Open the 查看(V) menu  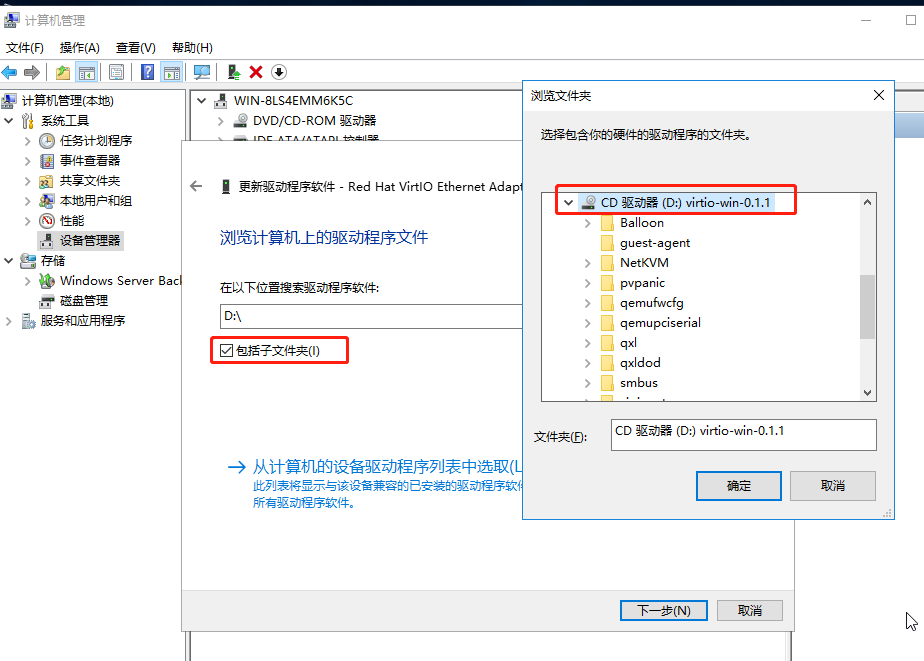click(x=136, y=48)
